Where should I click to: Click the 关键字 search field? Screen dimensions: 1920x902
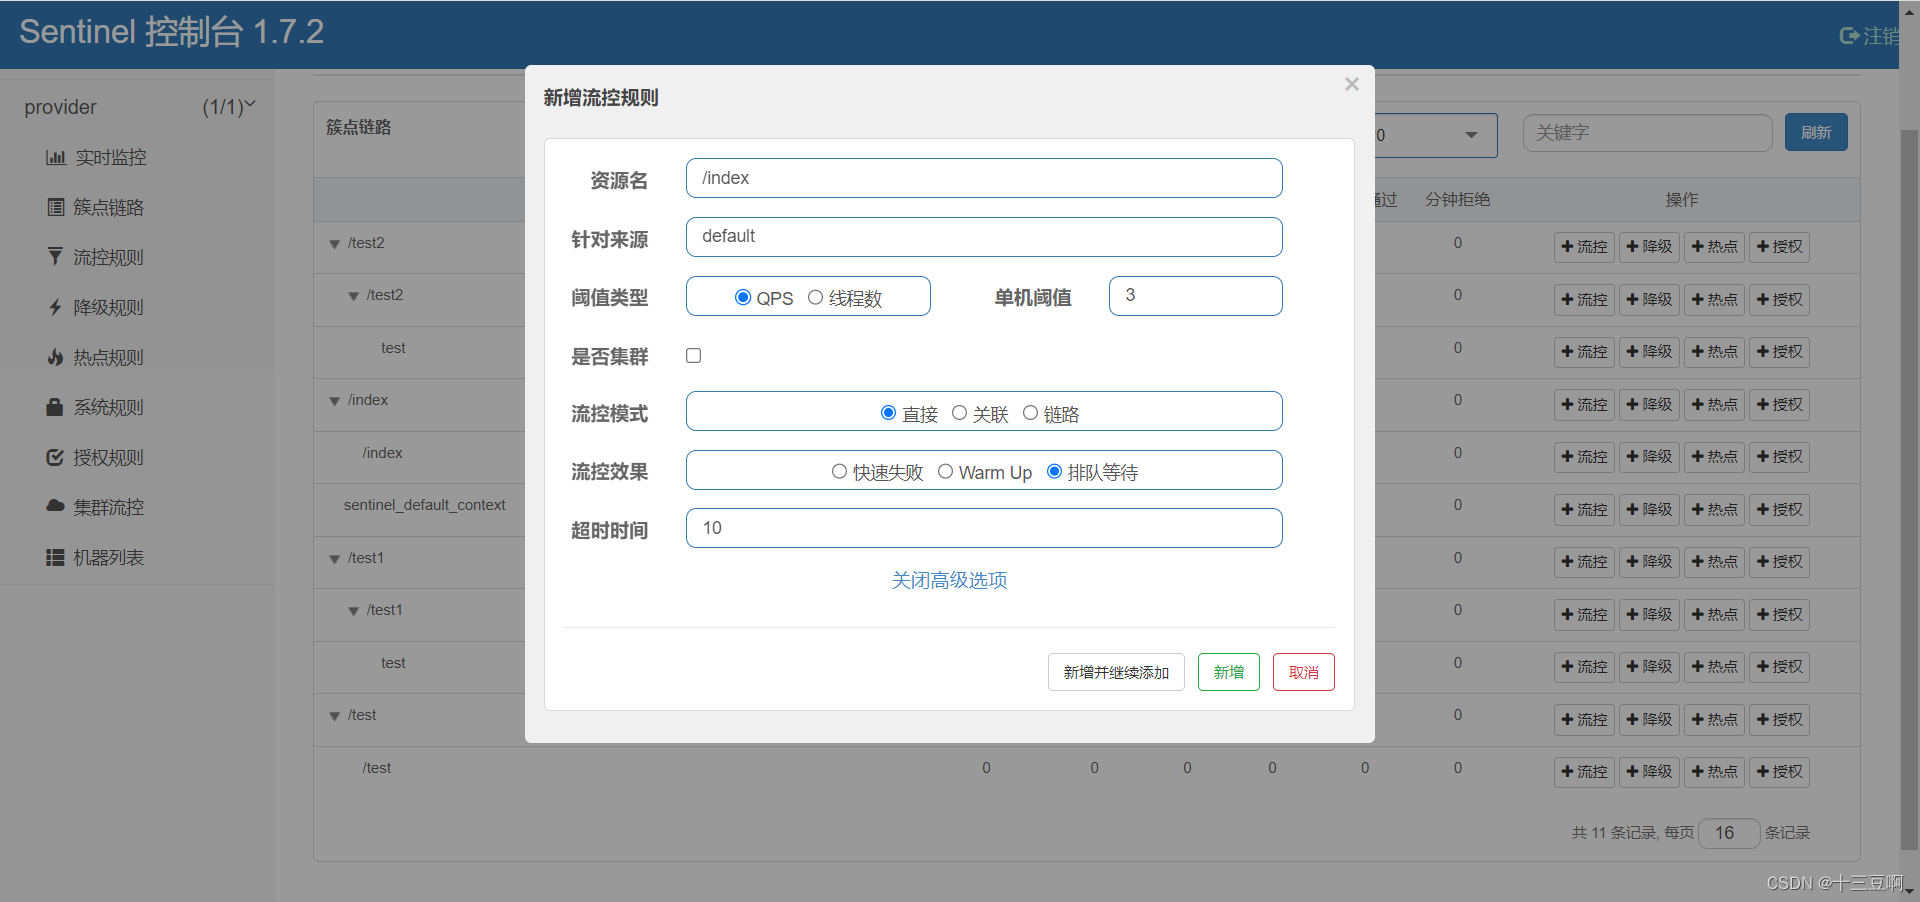click(1647, 132)
